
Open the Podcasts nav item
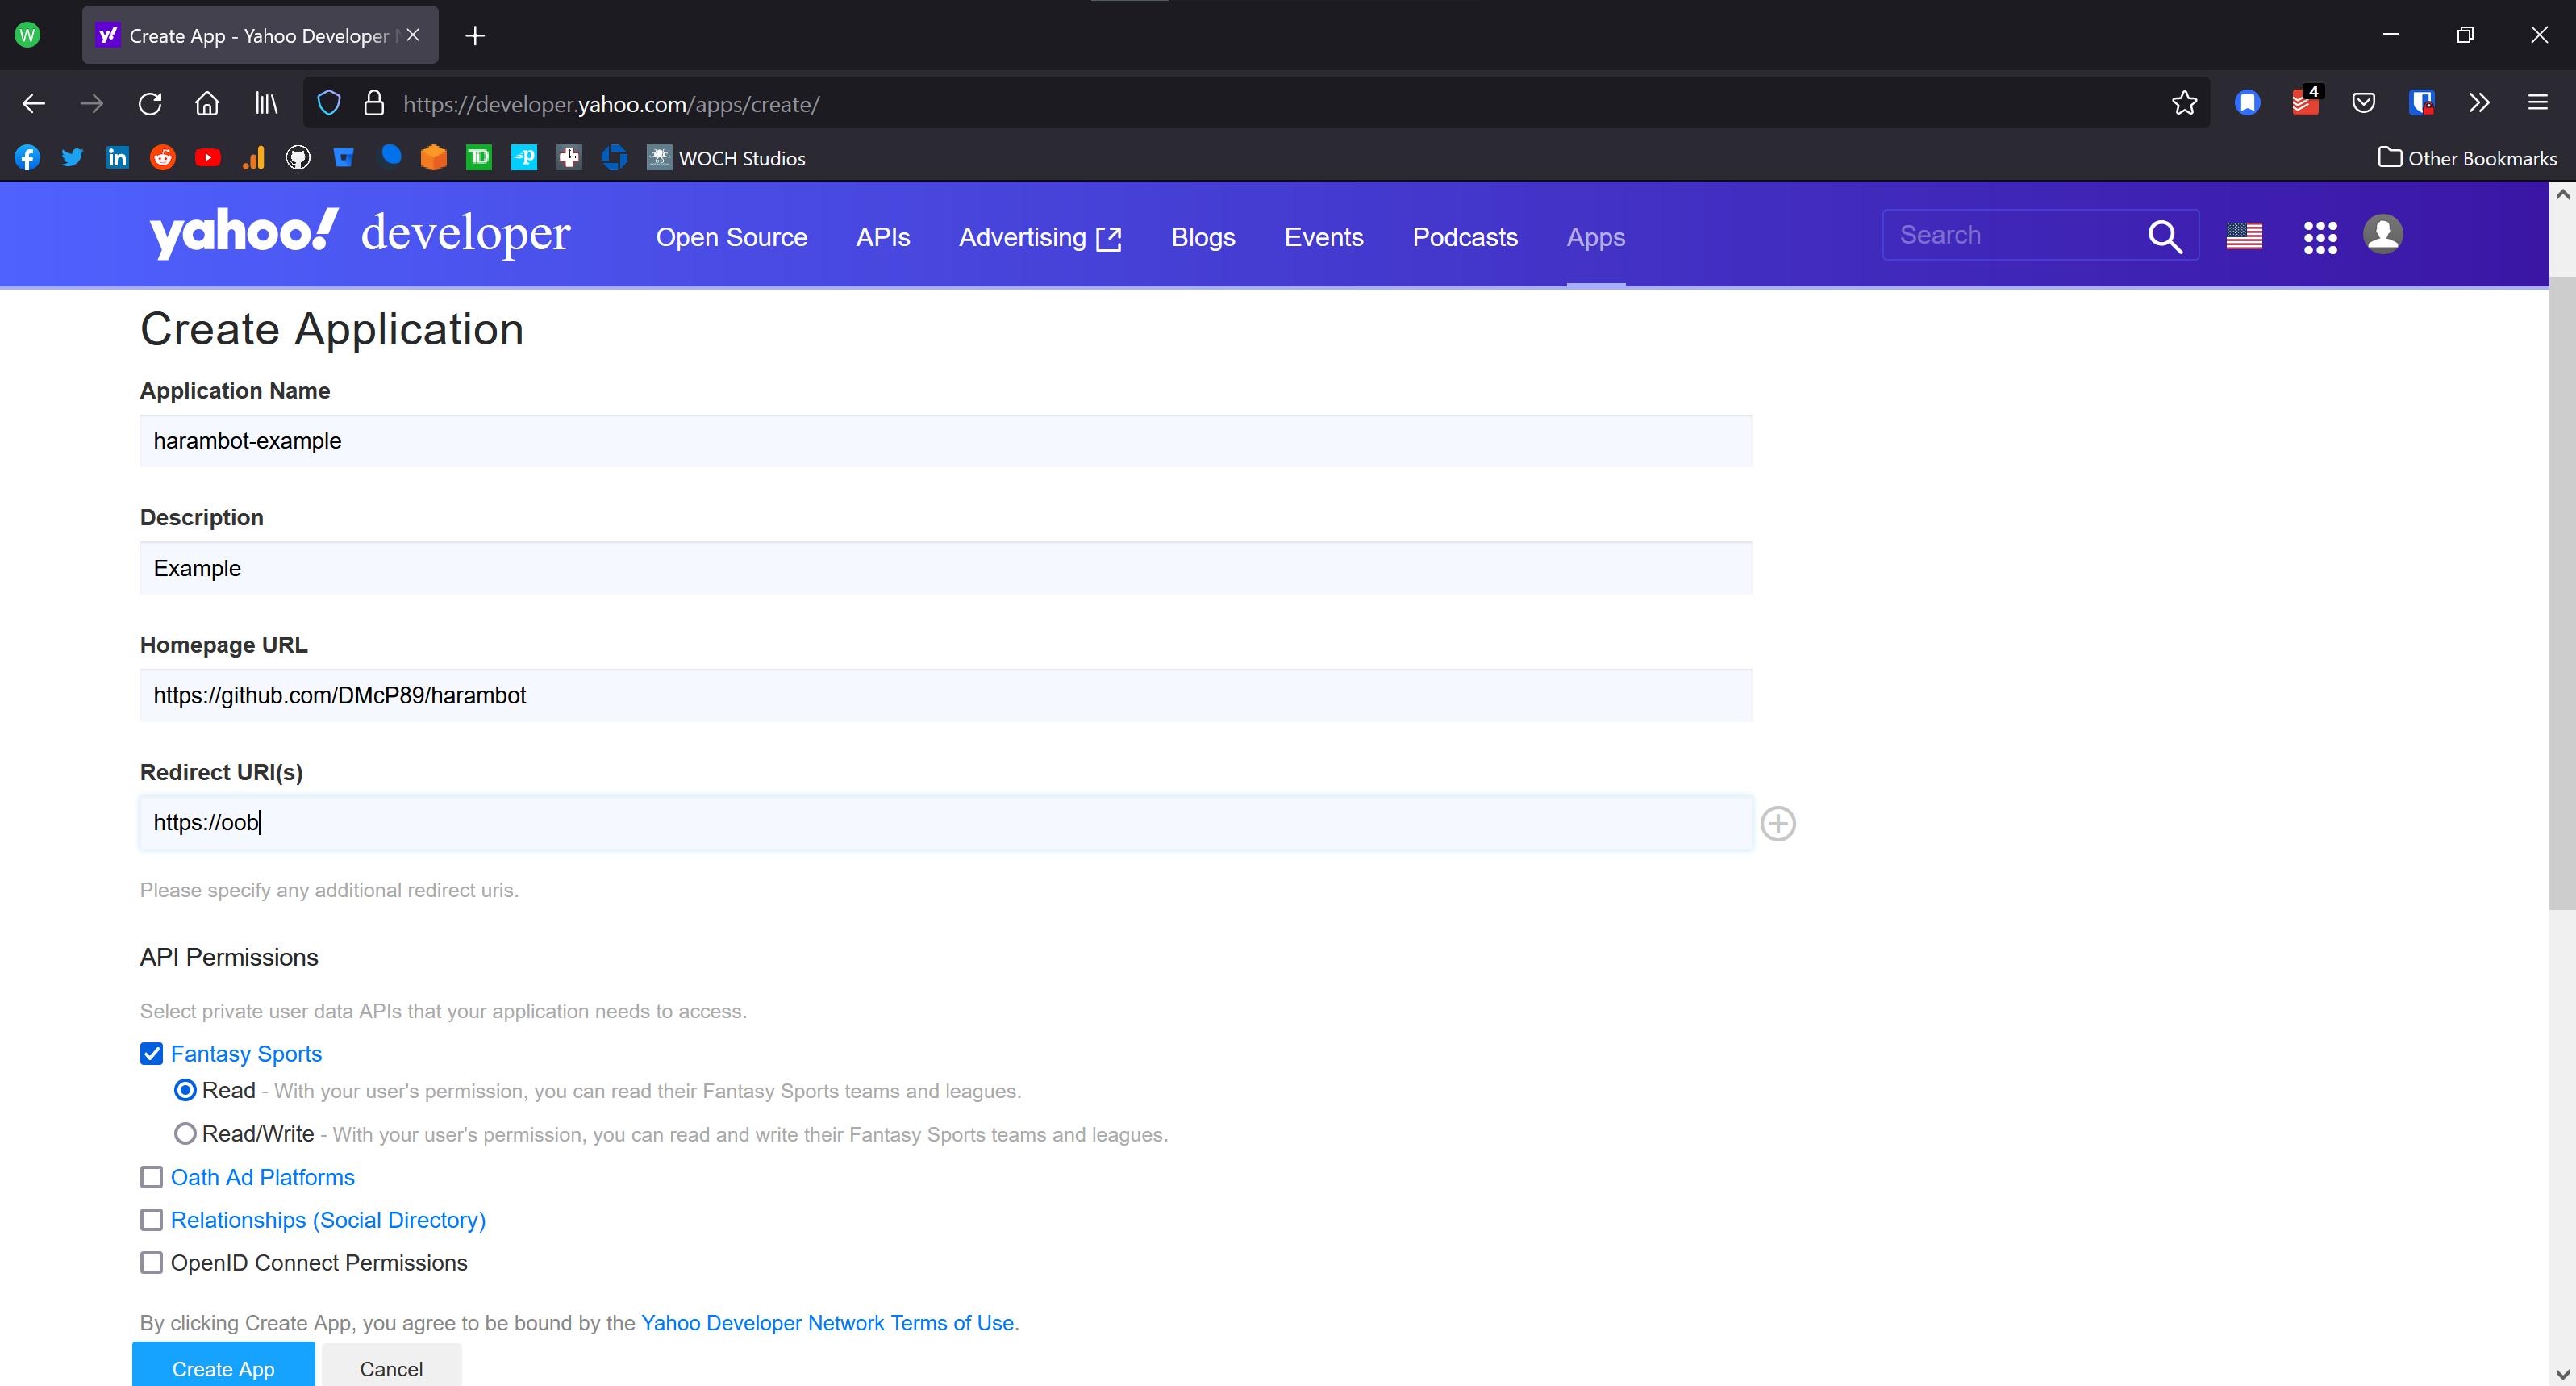1464,237
